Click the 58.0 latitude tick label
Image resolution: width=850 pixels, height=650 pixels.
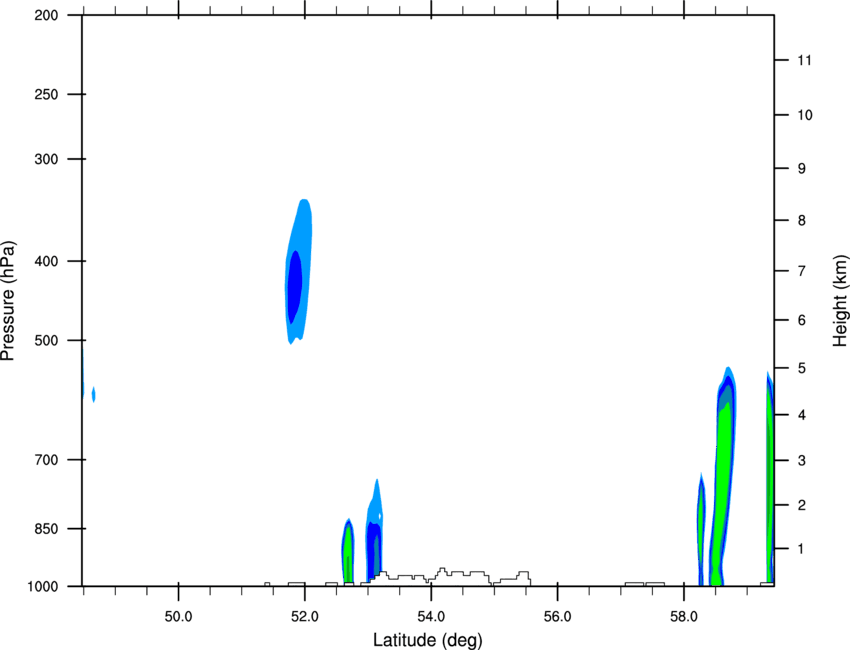[684, 617]
